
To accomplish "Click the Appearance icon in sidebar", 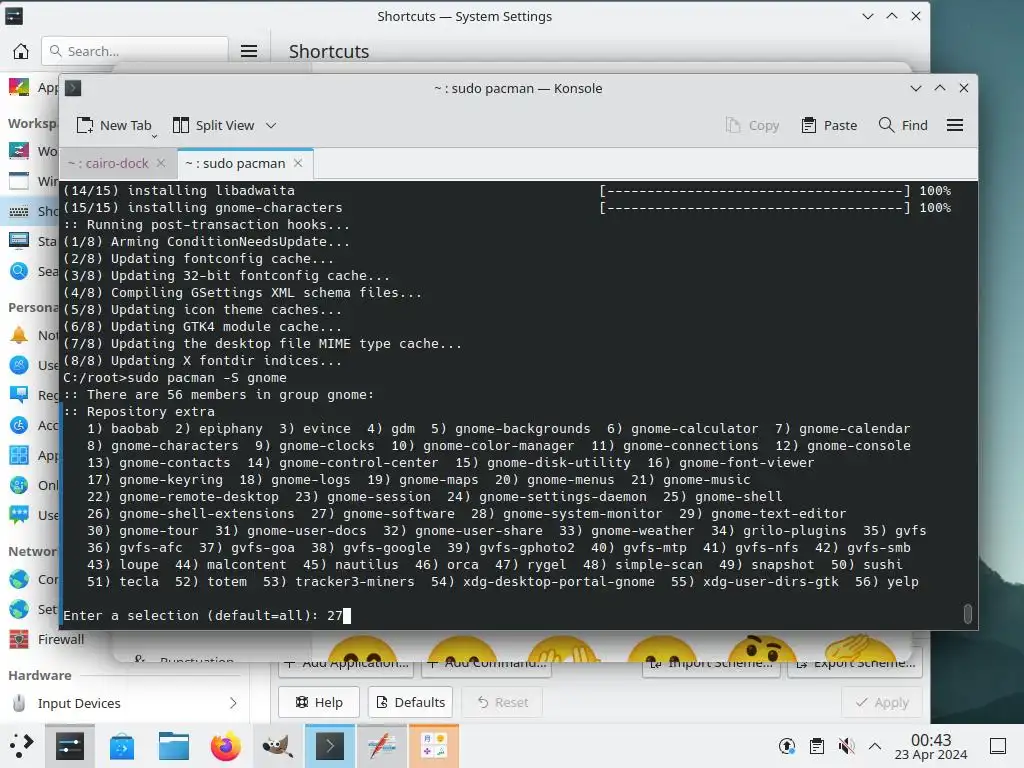I will tap(19, 87).
